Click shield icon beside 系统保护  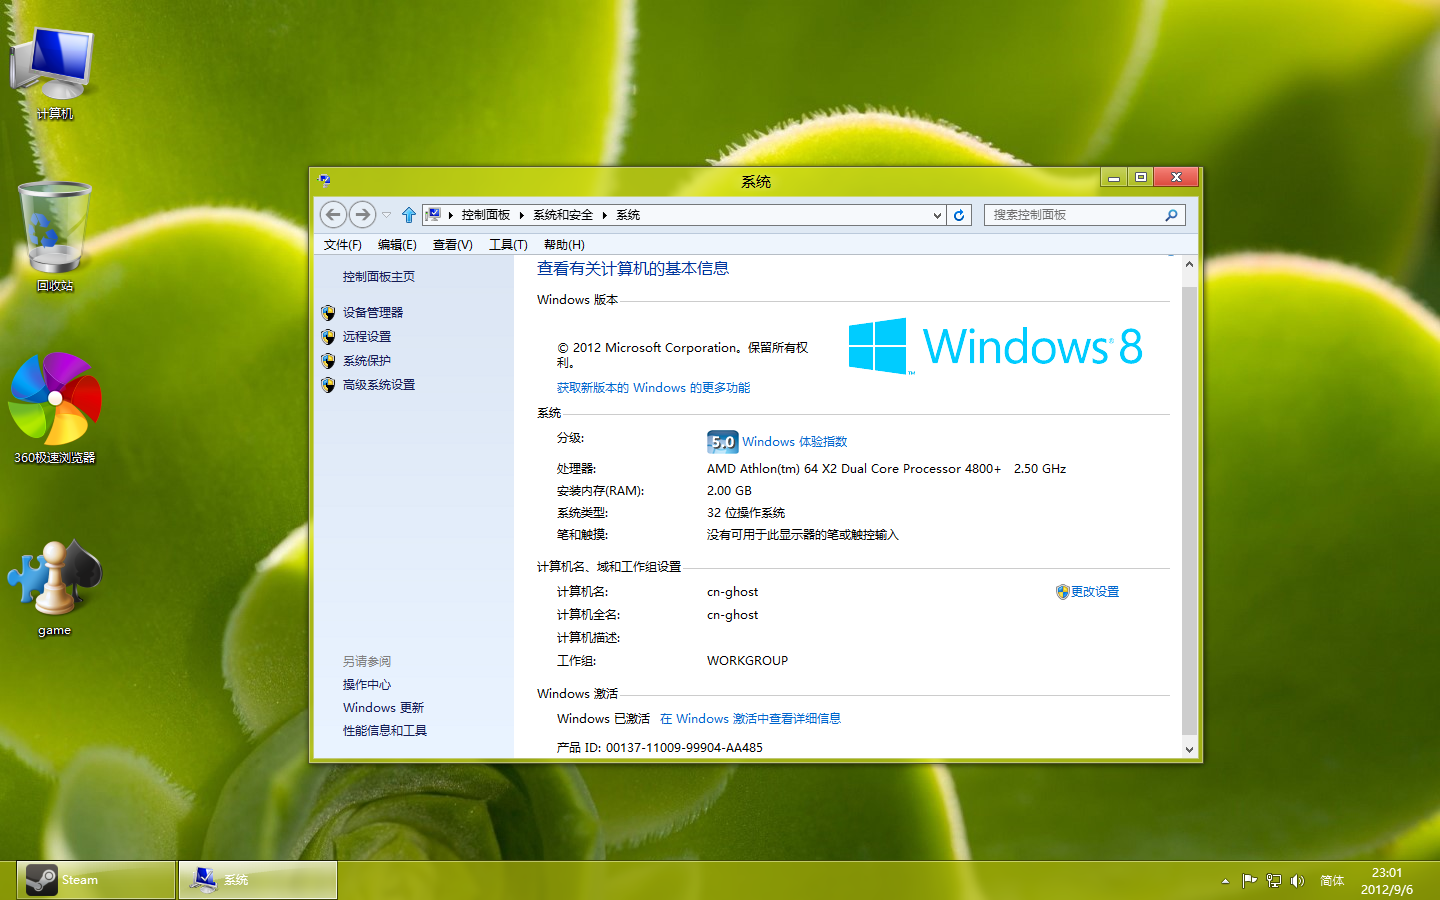pos(328,361)
